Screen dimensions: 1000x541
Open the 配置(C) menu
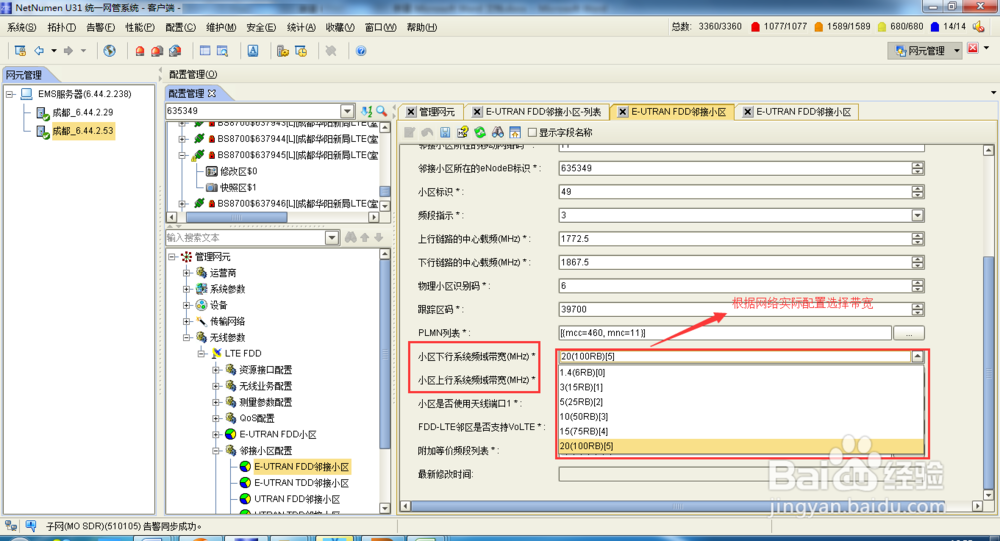coord(180,27)
